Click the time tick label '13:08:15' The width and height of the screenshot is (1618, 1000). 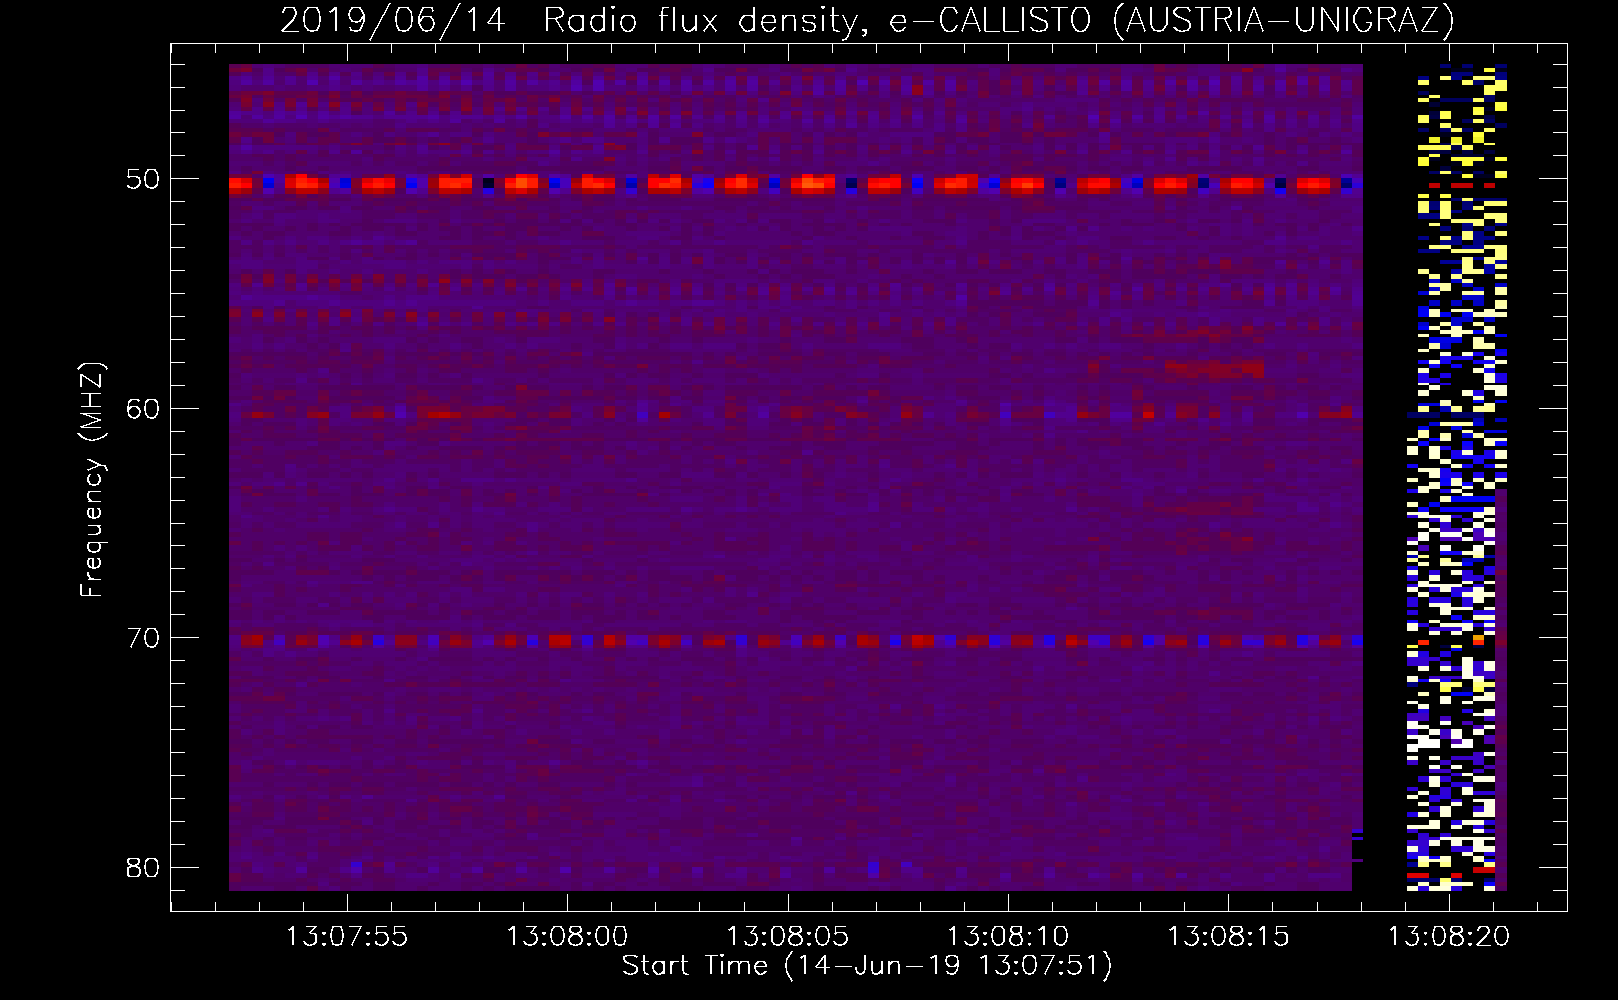pos(1228,937)
